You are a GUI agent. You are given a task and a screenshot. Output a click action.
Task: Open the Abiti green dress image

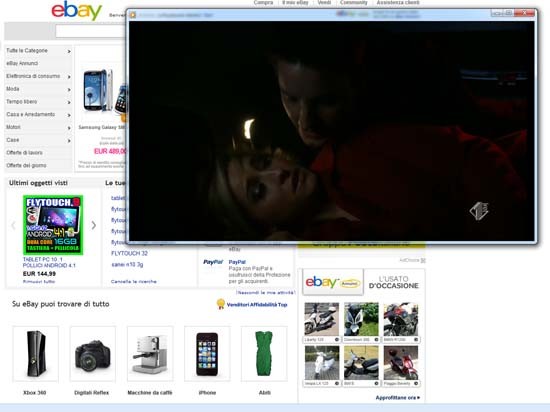(x=264, y=353)
